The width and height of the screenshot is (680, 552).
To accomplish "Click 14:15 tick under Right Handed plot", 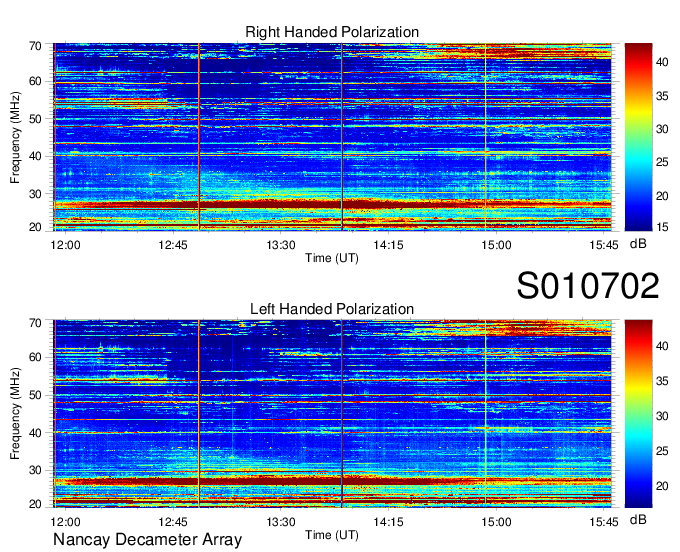I will [x=389, y=245].
